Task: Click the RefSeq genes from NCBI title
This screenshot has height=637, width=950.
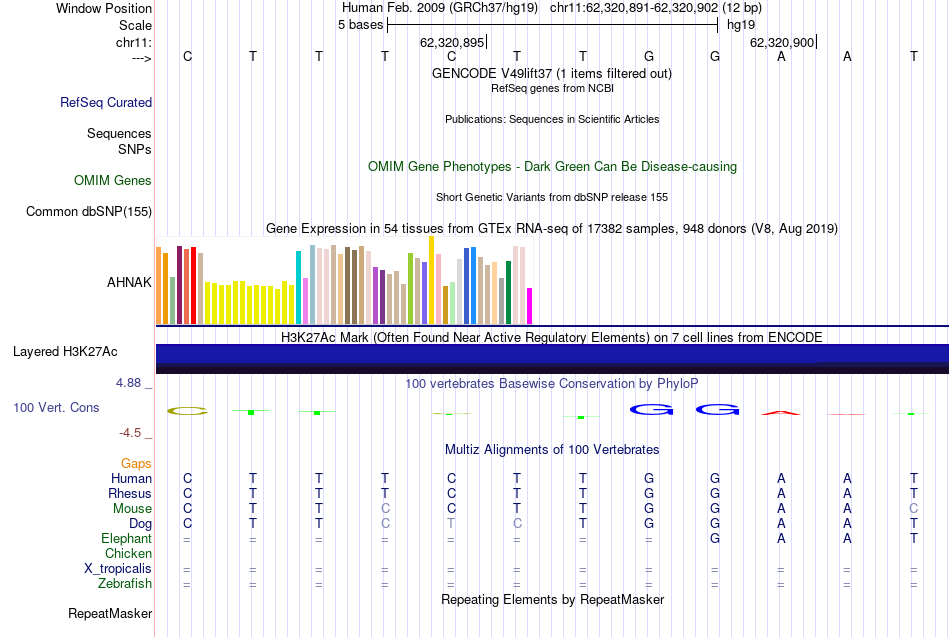Action: pyautogui.click(x=552, y=88)
